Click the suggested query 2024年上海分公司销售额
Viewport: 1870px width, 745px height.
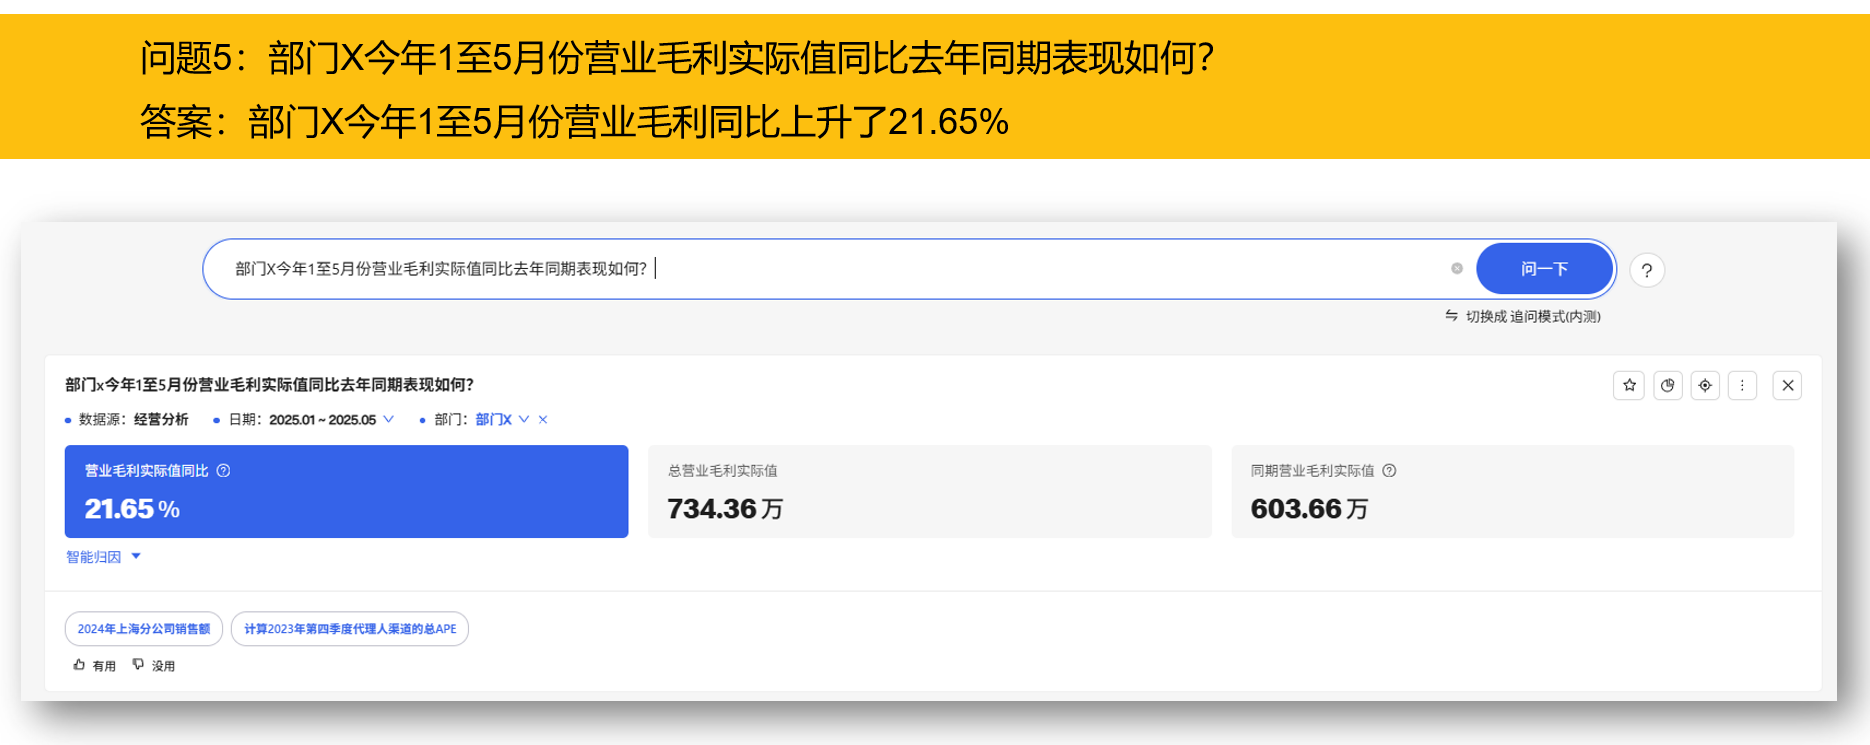pyautogui.click(x=144, y=629)
